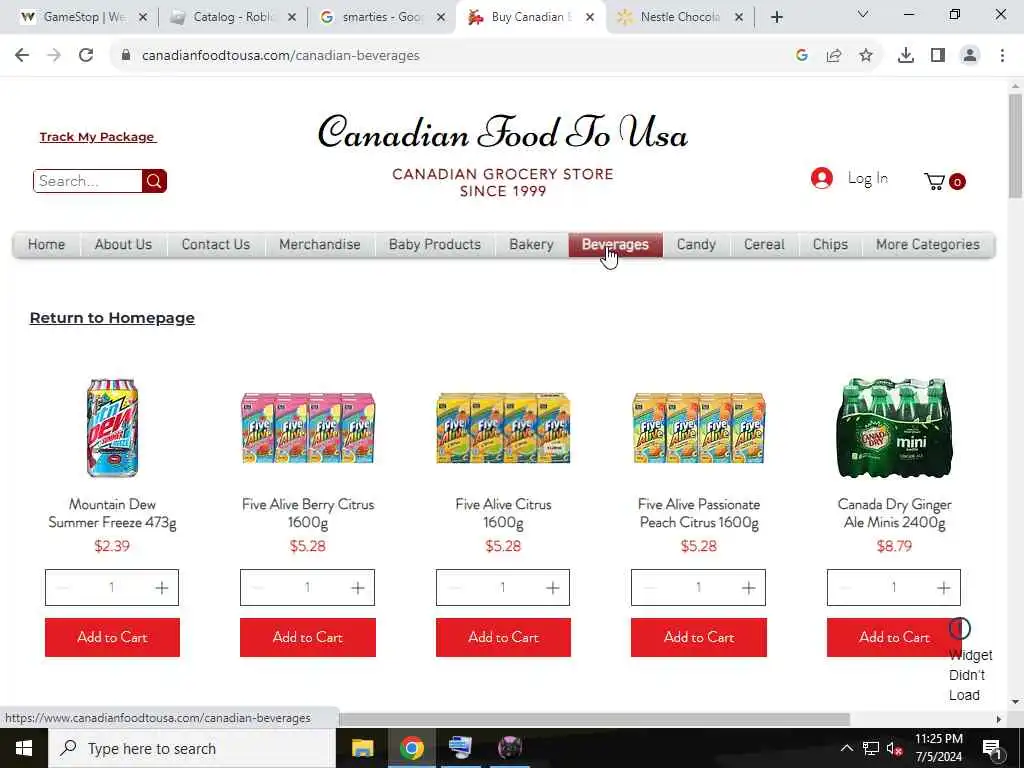This screenshot has height=768, width=1024.
Task: Open Chrome three-dot menu
Action: 1002,56
